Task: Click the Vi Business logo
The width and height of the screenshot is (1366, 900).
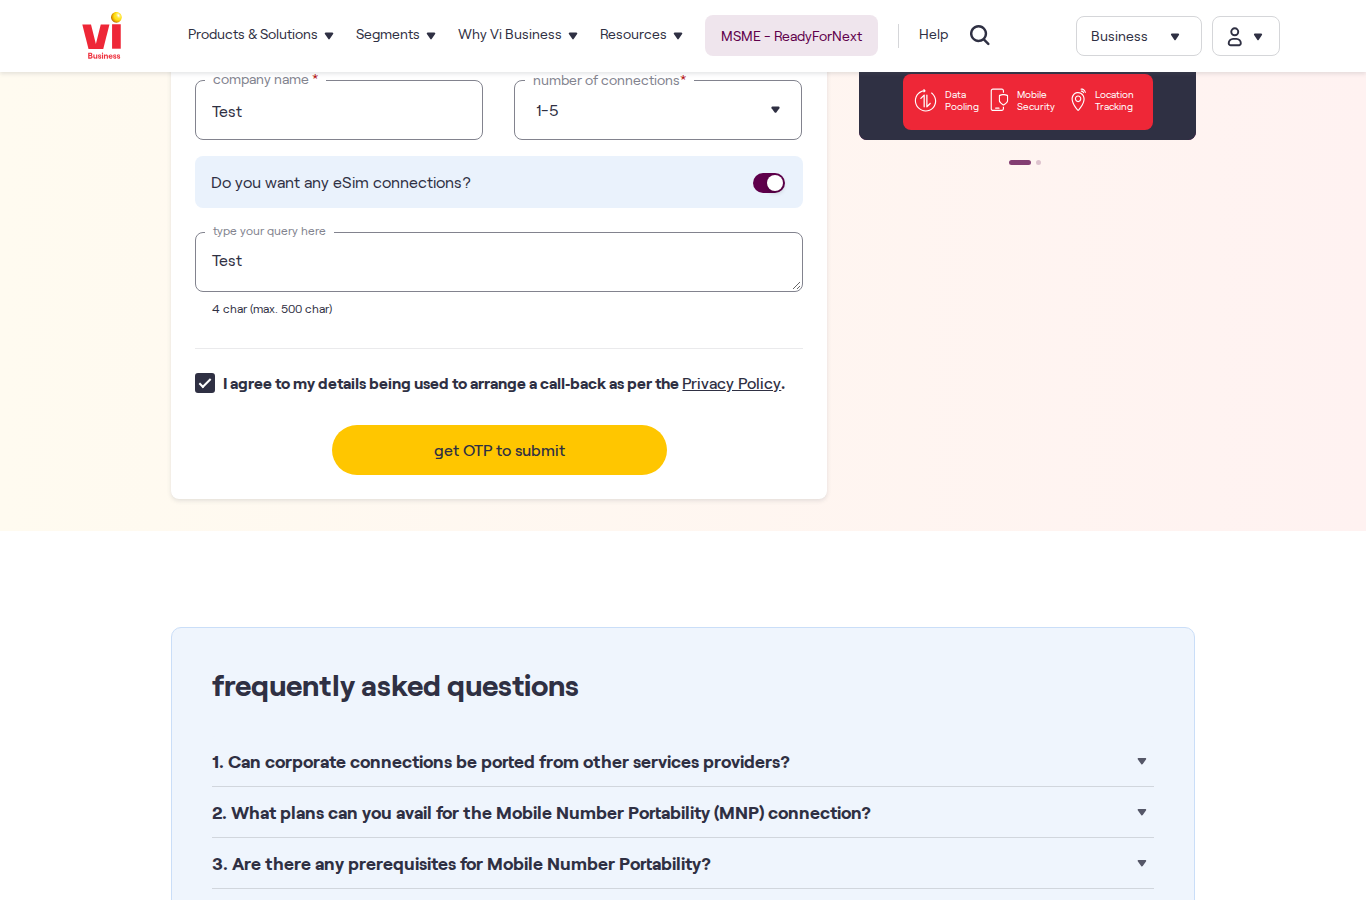Action: tap(102, 36)
